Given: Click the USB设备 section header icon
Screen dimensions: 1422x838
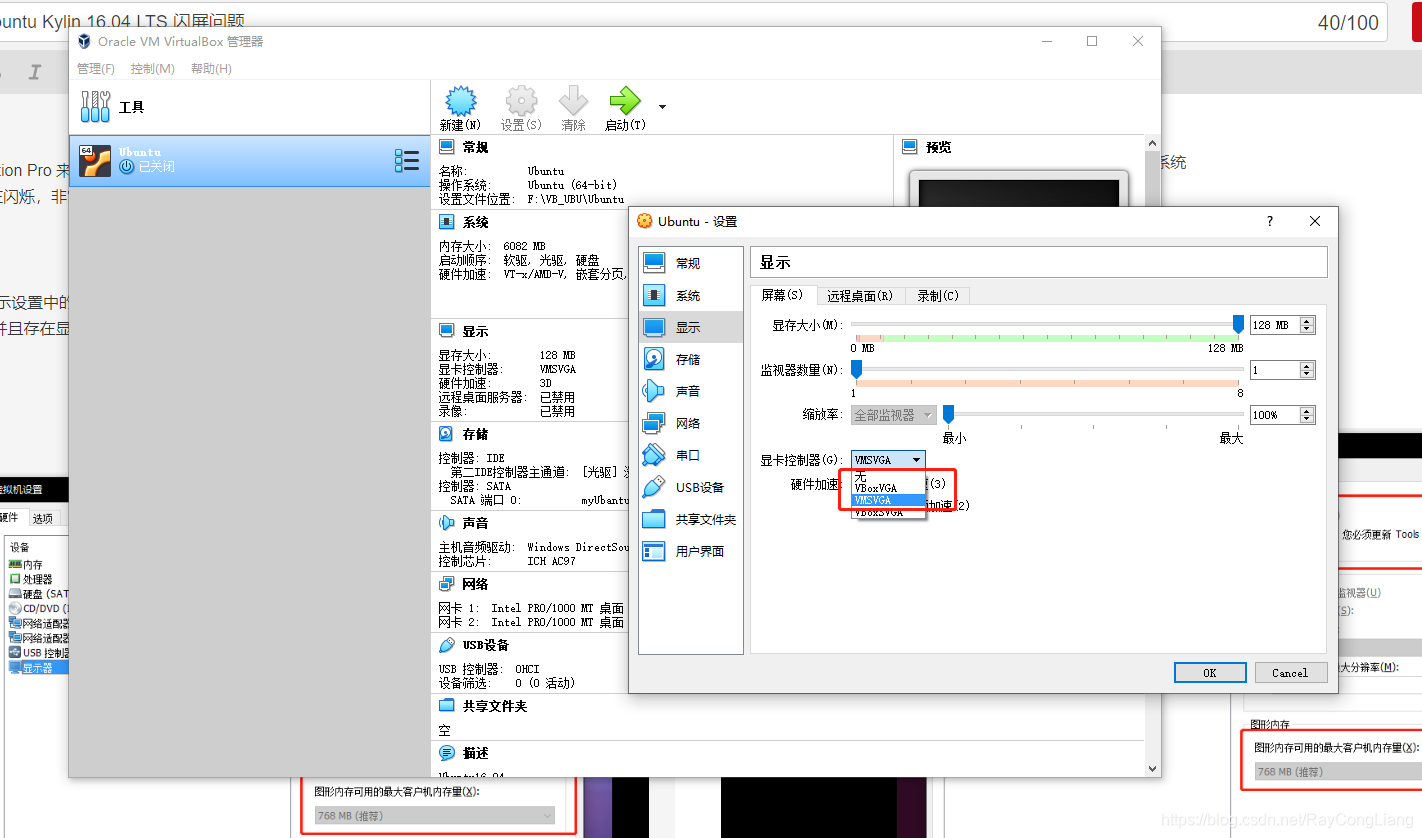Looking at the screenshot, I should click(446, 645).
